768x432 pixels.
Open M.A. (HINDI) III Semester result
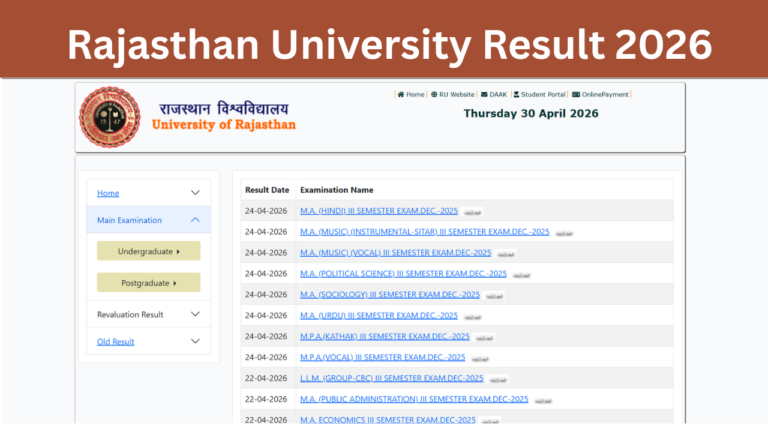[x=379, y=211]
